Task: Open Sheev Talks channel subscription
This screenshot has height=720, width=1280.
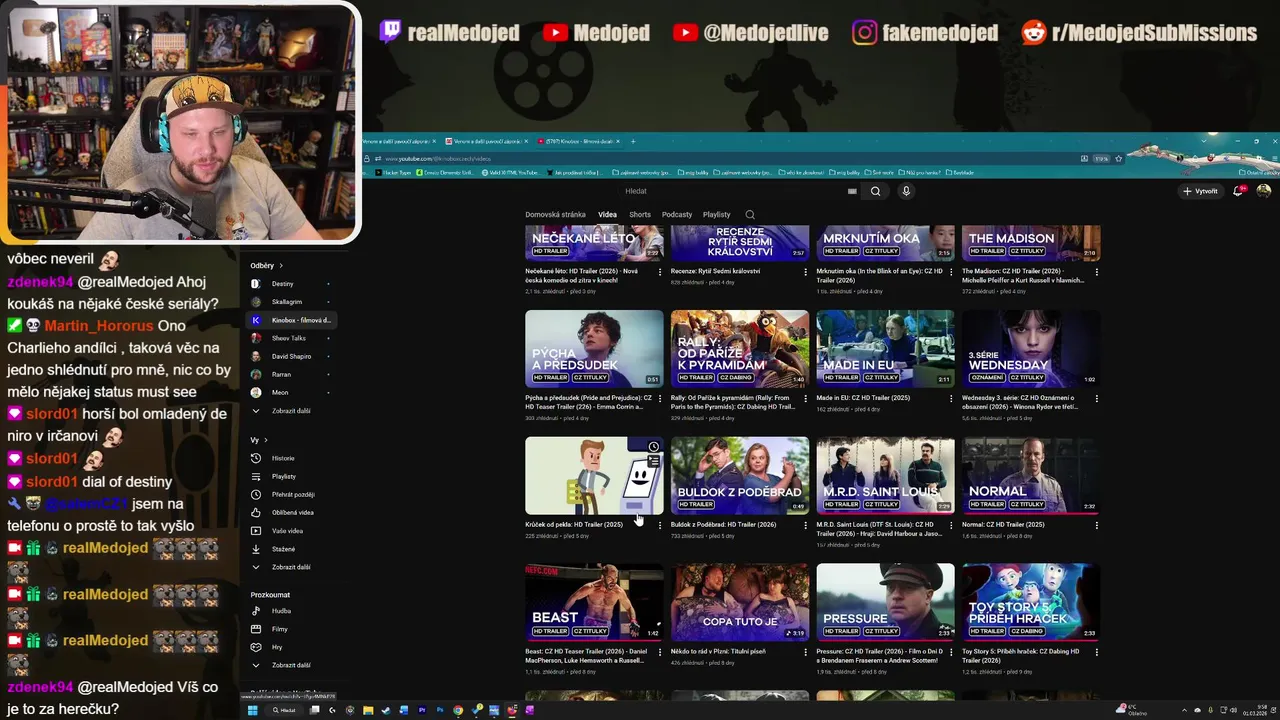Action: click(290, 338)
